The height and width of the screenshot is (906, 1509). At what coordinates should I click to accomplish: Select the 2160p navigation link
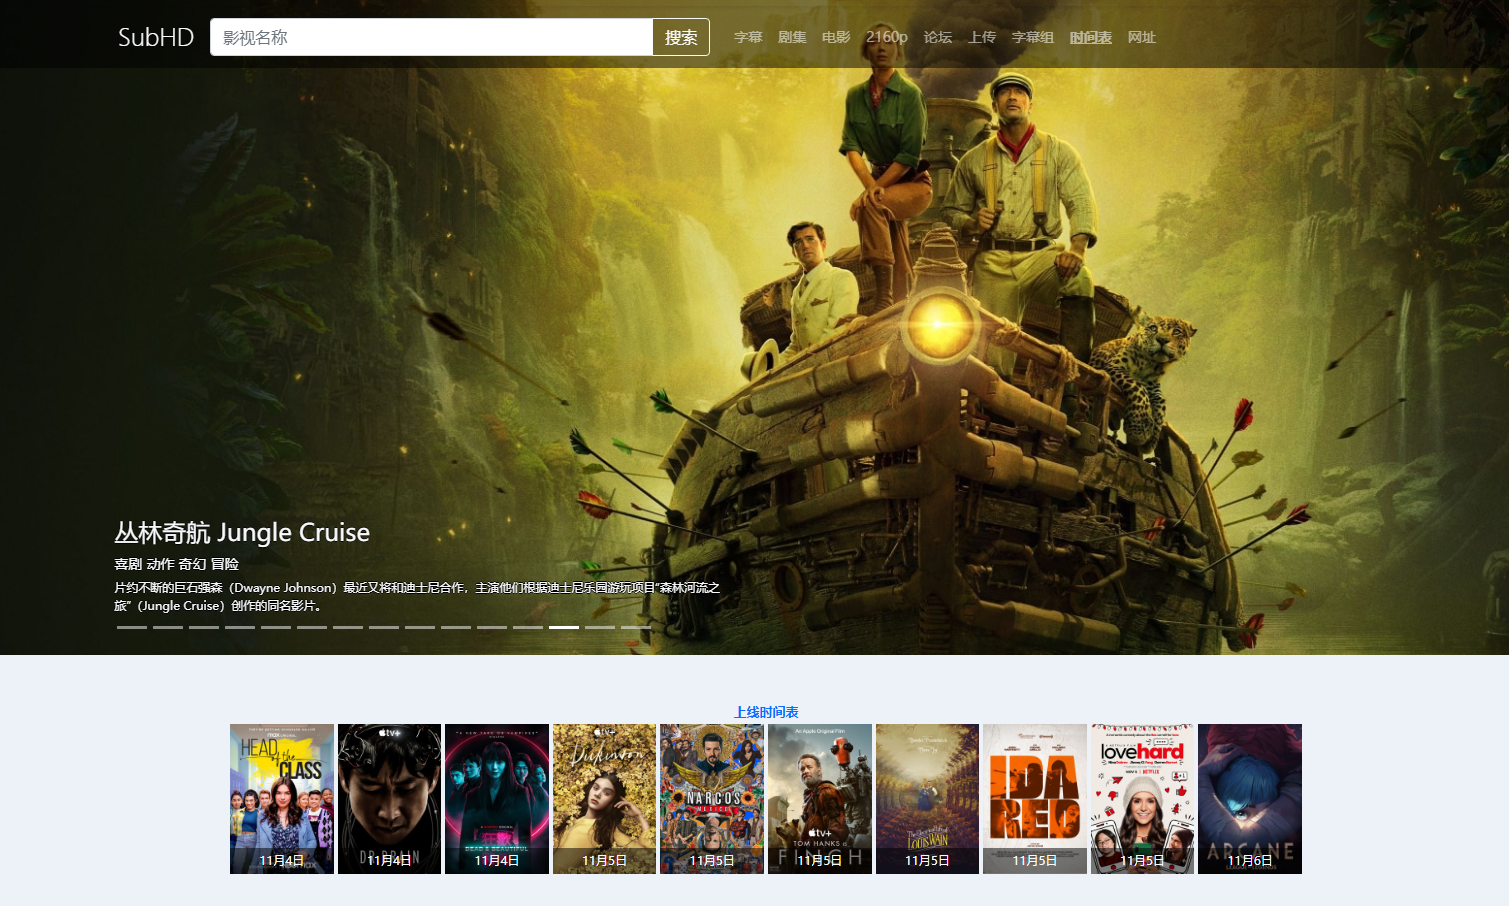[887, 37]
